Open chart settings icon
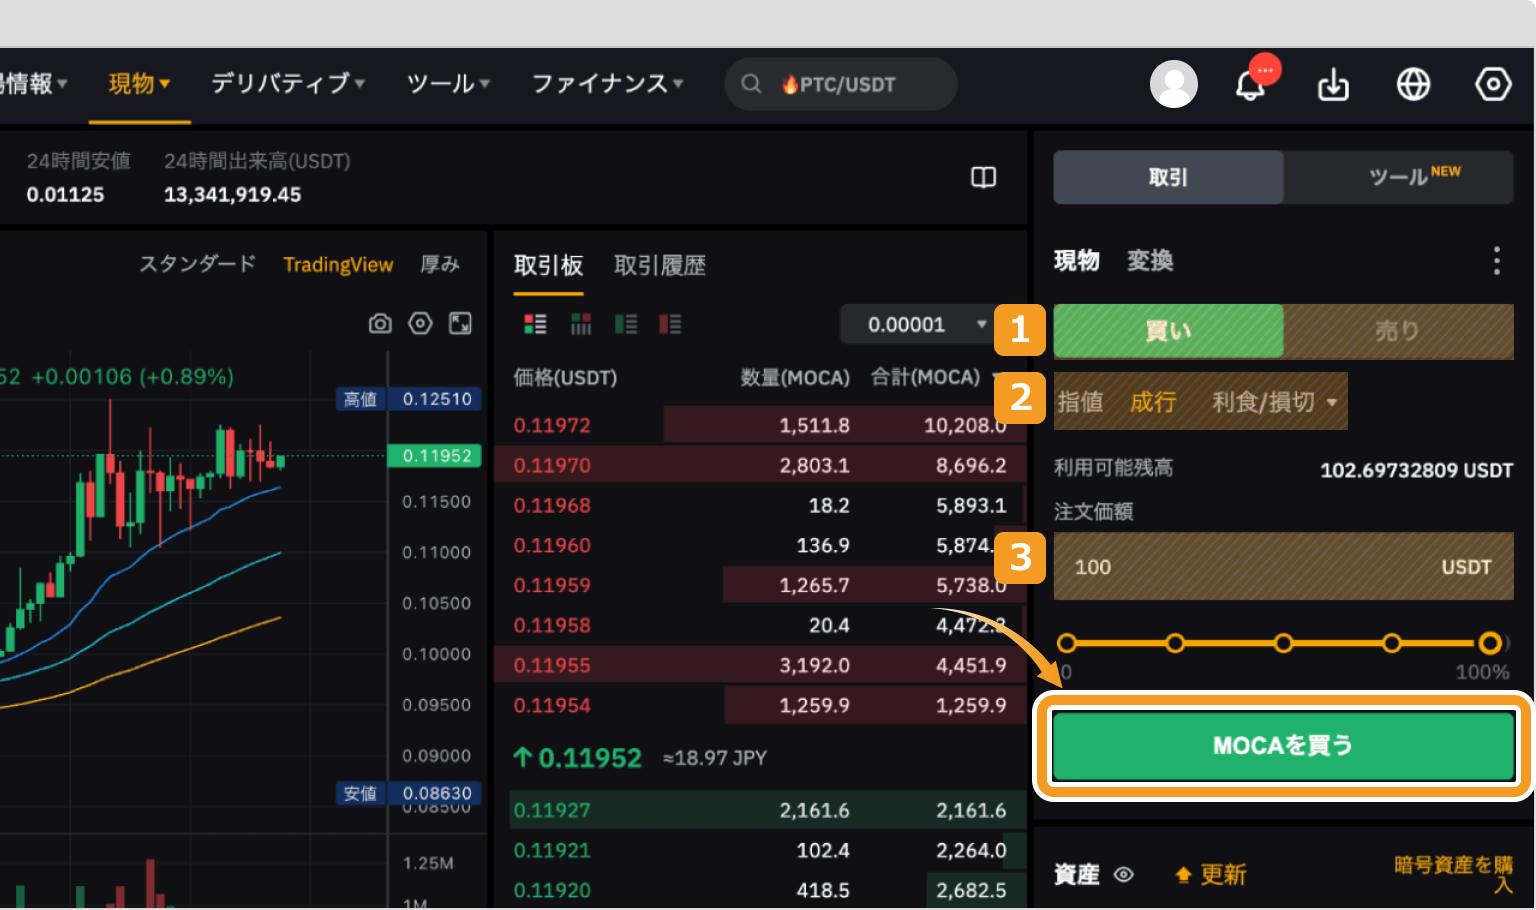This screenshot has height=910, width=1536. click(420, 323)
